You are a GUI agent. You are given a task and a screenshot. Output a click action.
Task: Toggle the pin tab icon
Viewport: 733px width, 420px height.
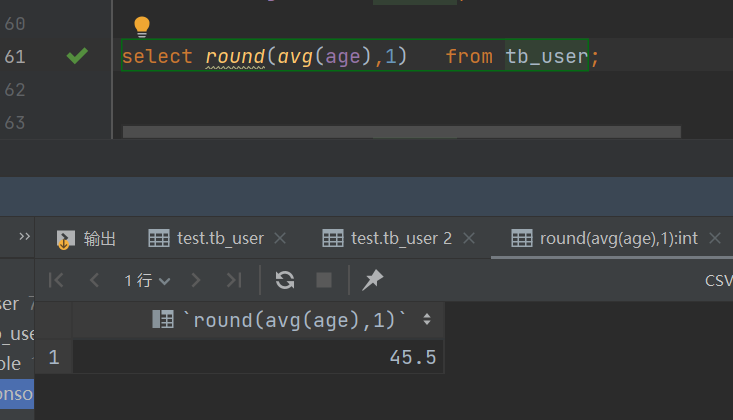372,281
